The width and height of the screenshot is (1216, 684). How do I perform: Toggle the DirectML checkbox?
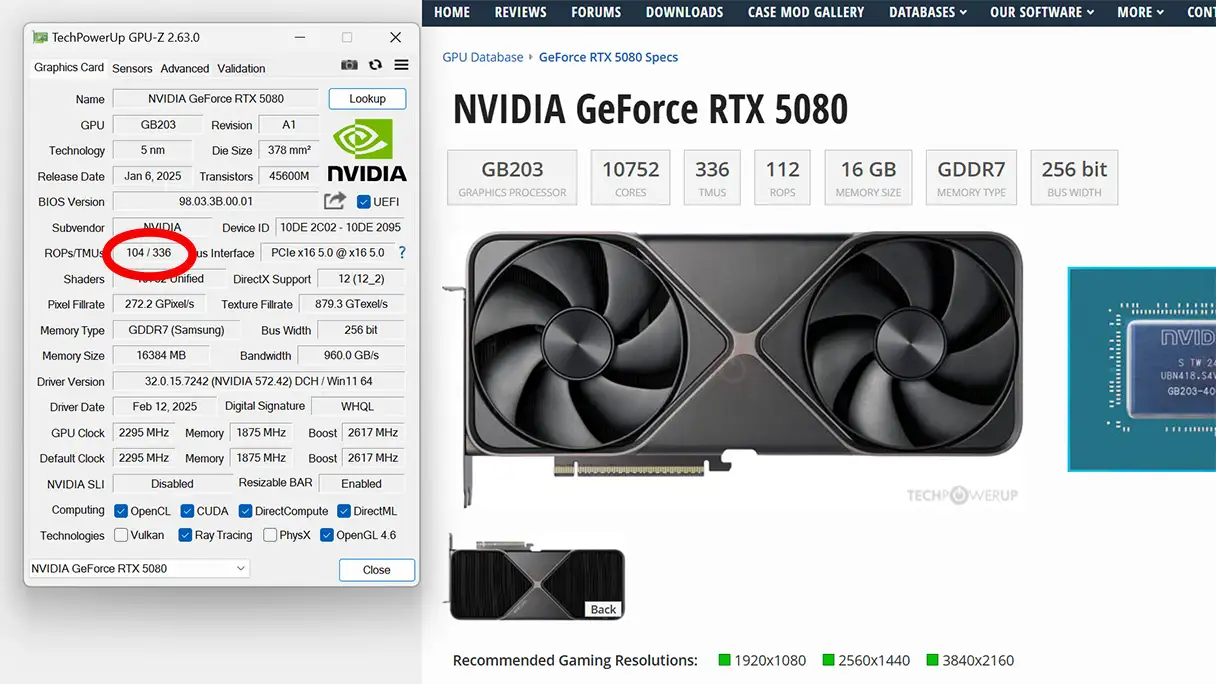344,511
